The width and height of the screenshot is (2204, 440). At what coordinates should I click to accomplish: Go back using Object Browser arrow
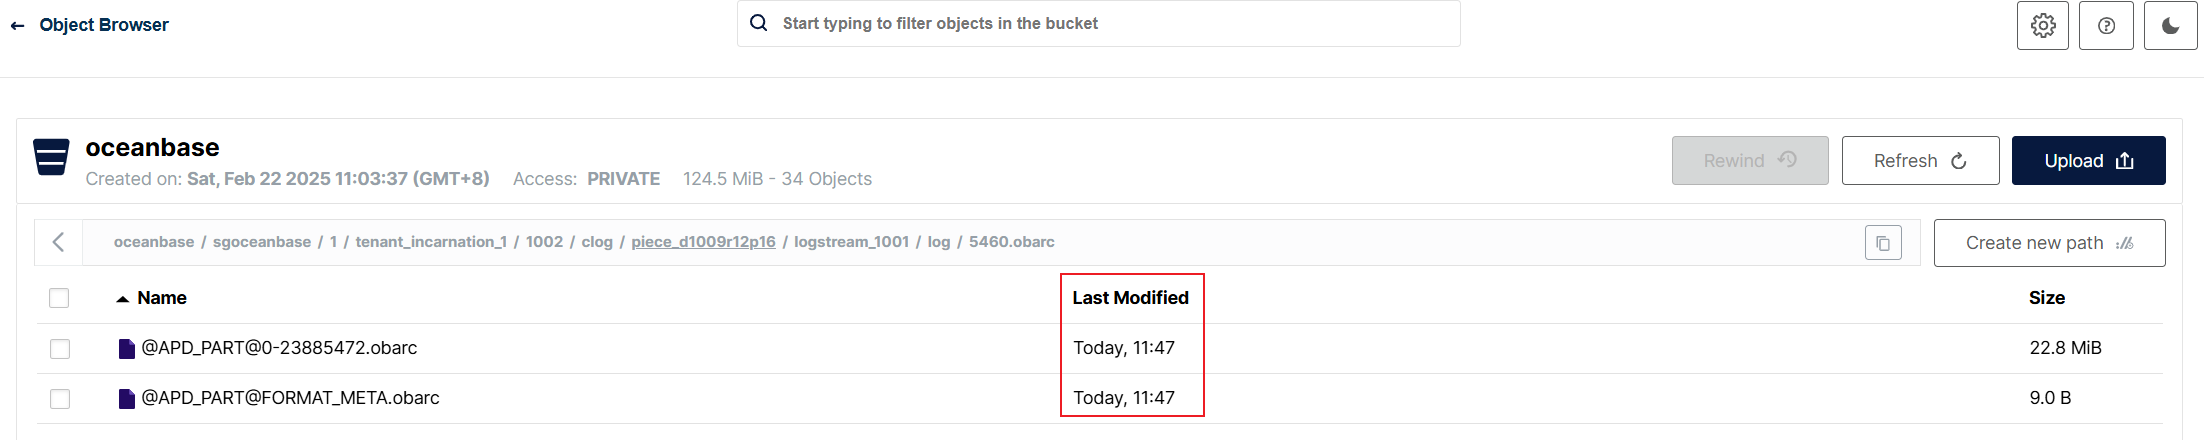click(x=17, y=26)
